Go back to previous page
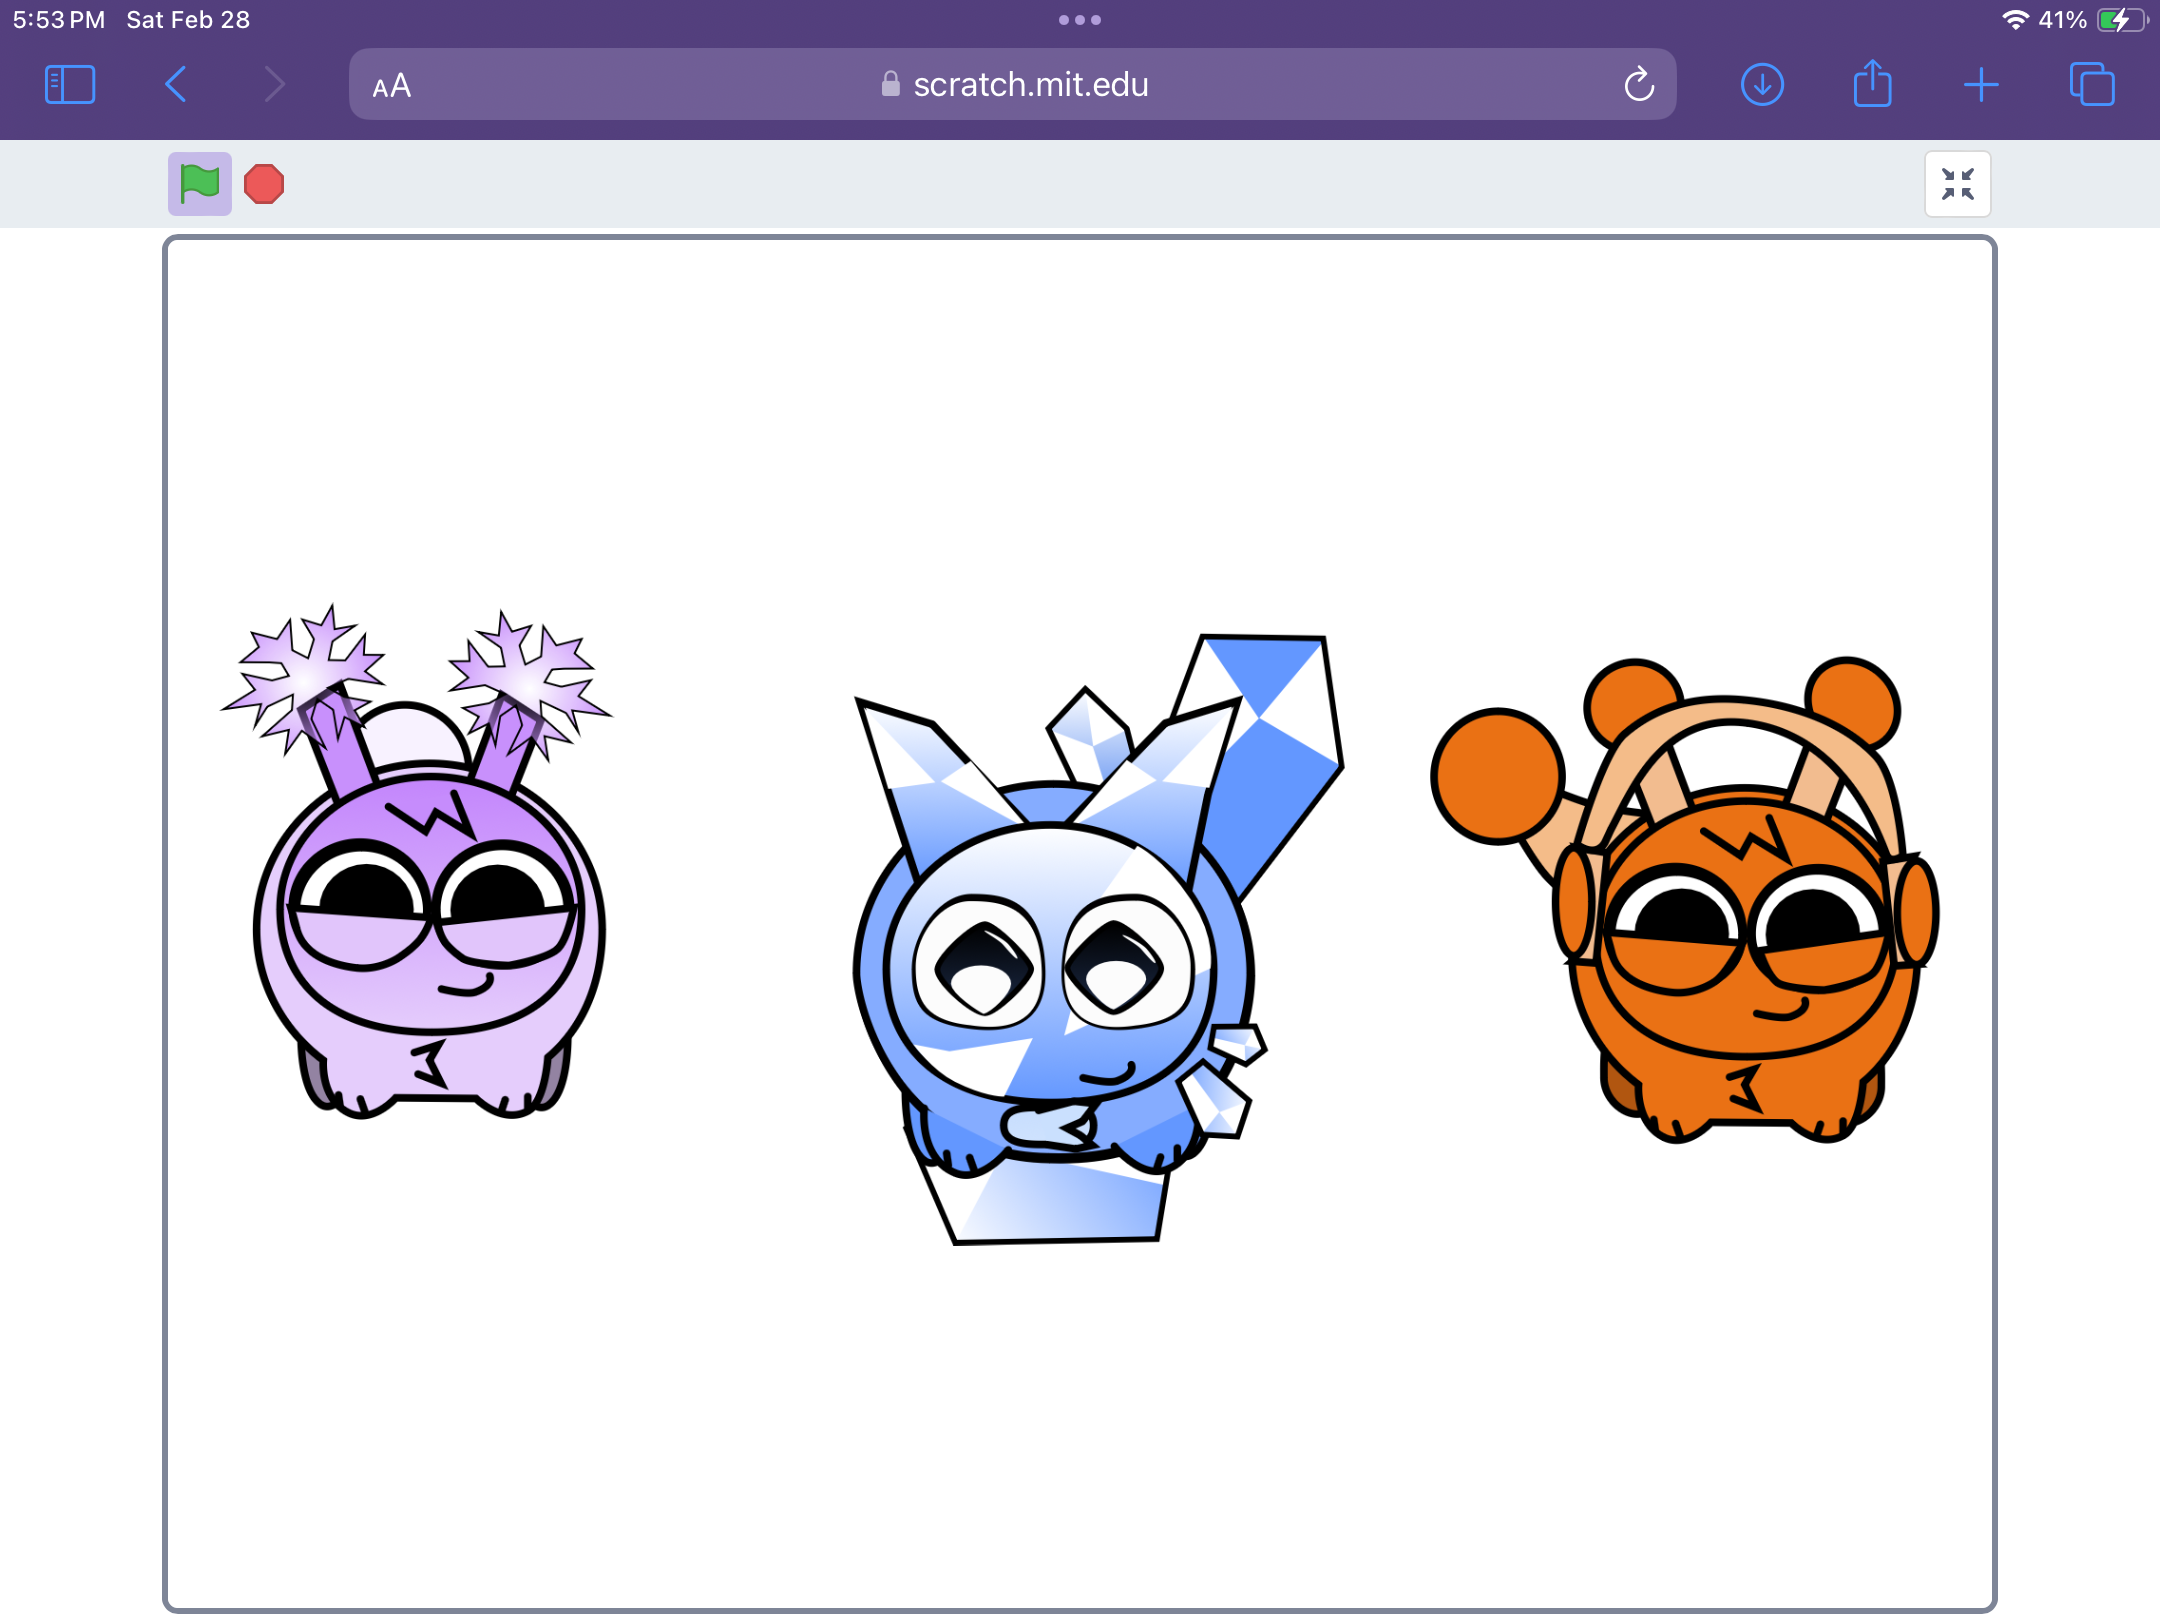Image resolution: width=2160 pixels, height=1620 pixels. click(x=176, y=85)
